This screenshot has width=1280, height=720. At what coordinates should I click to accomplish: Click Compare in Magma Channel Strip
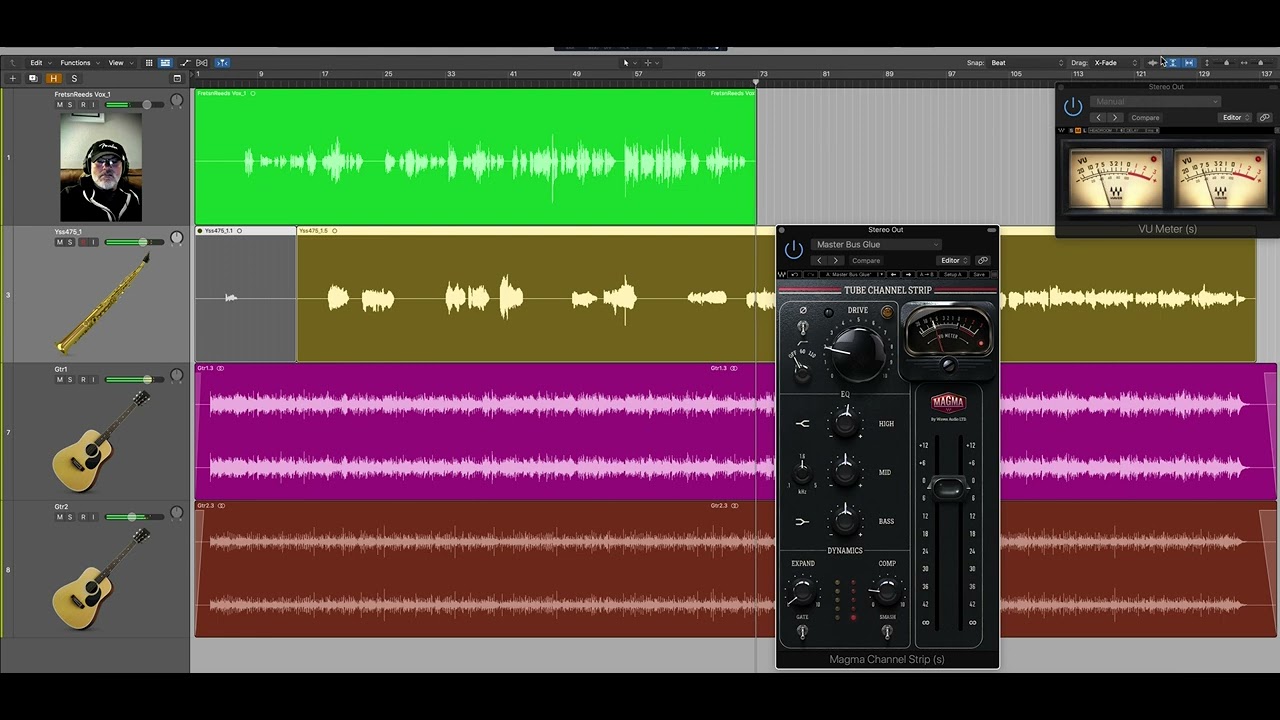pos(866,260)
